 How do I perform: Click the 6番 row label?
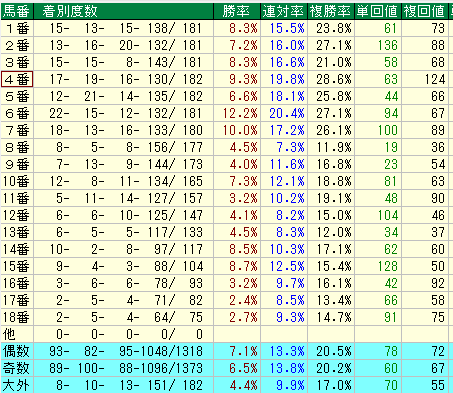[x=17, y=114]
